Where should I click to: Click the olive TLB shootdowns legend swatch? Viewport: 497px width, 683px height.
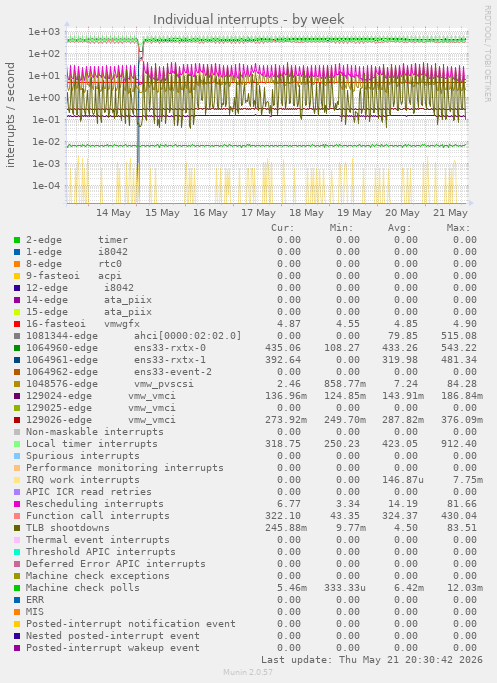(x=17, y=528)
